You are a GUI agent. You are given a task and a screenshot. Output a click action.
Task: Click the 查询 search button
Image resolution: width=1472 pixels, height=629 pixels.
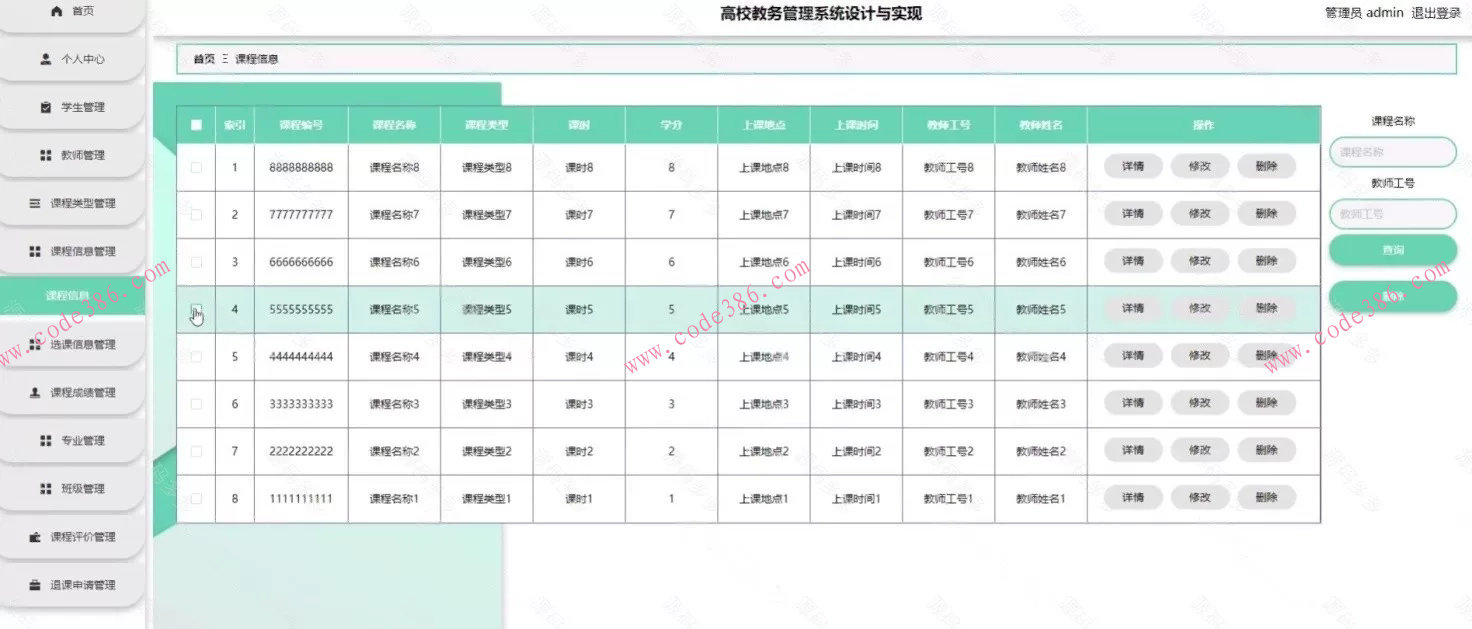pyautogui.click(x=1392, y=248)
